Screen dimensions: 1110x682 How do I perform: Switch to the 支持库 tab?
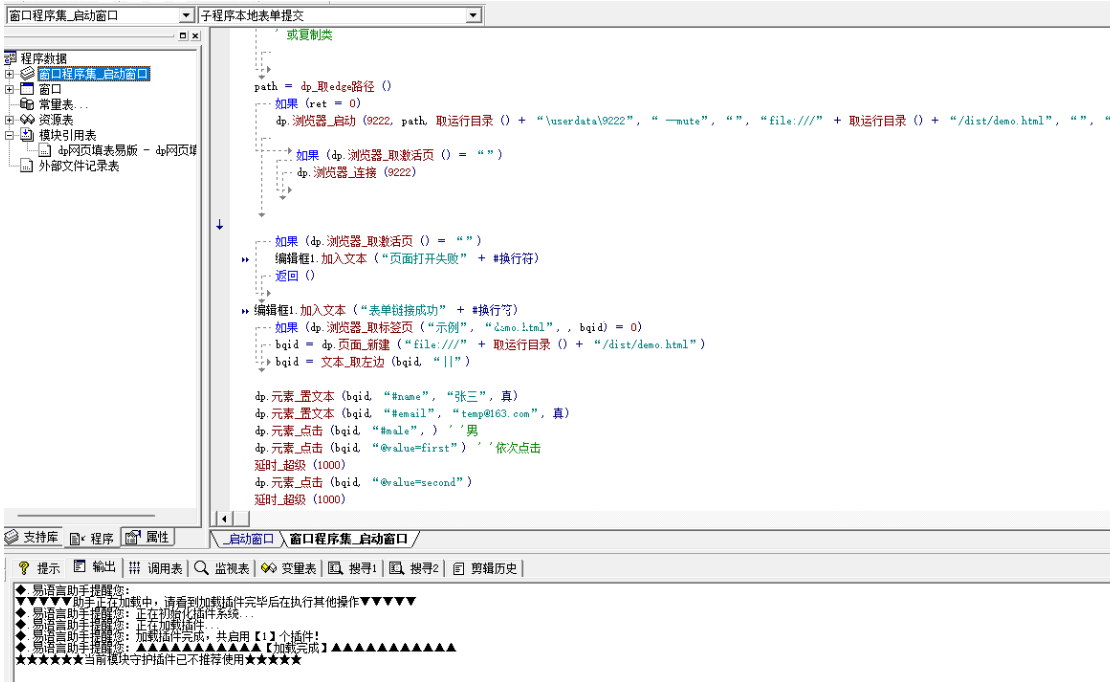point(32,538)
